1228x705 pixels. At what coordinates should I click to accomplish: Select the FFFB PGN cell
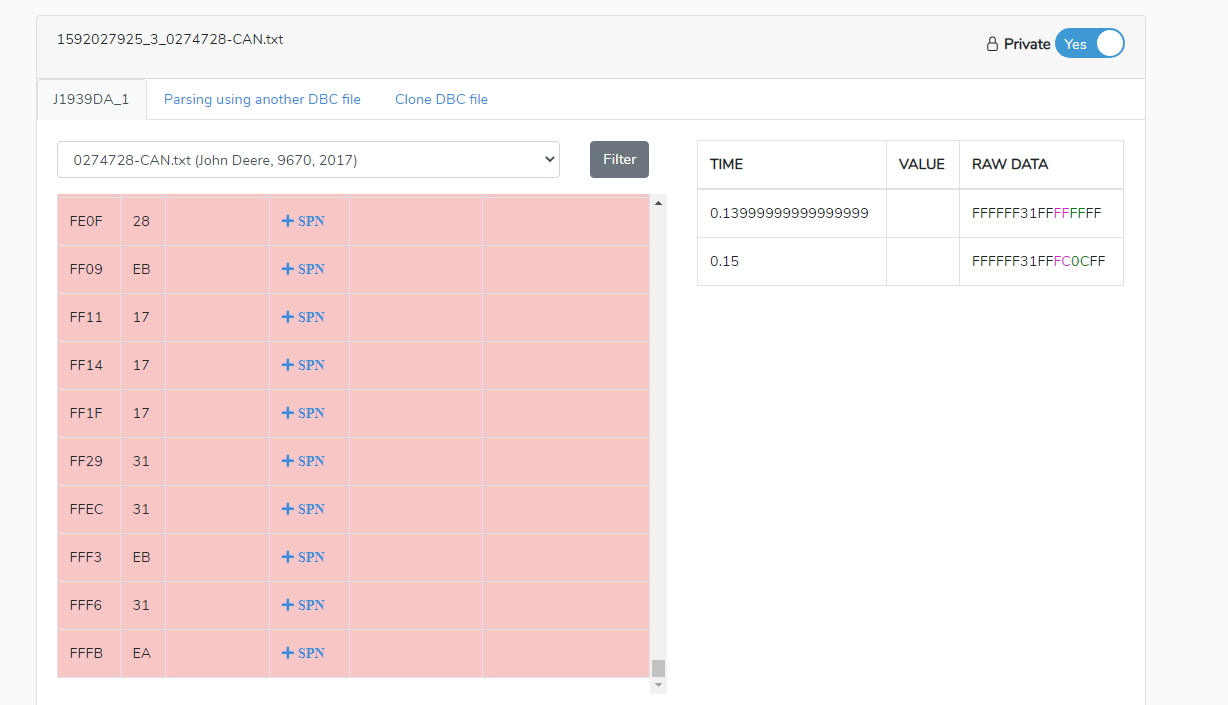[87, 653]
